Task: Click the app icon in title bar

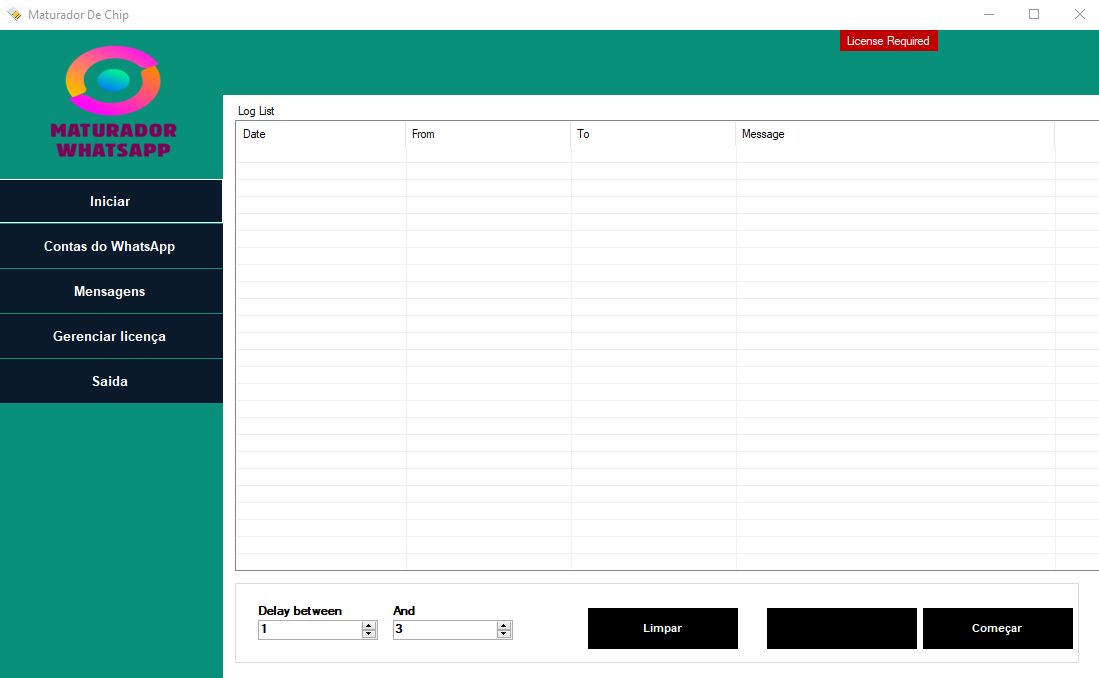Action: 14,14
